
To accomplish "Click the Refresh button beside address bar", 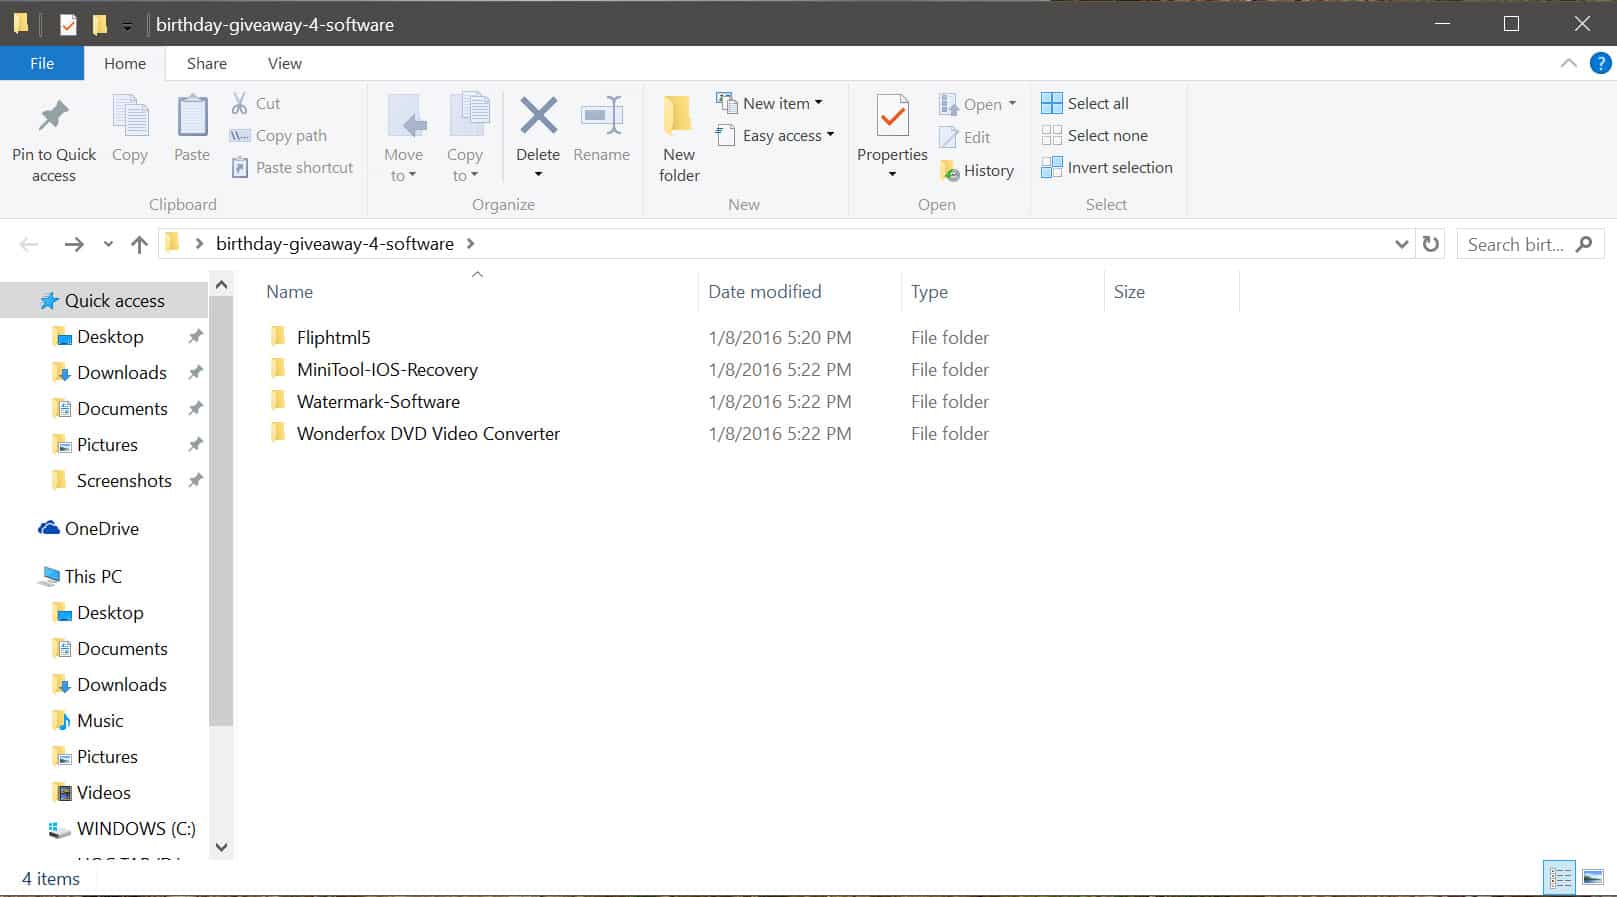I will click(1431, 244).
